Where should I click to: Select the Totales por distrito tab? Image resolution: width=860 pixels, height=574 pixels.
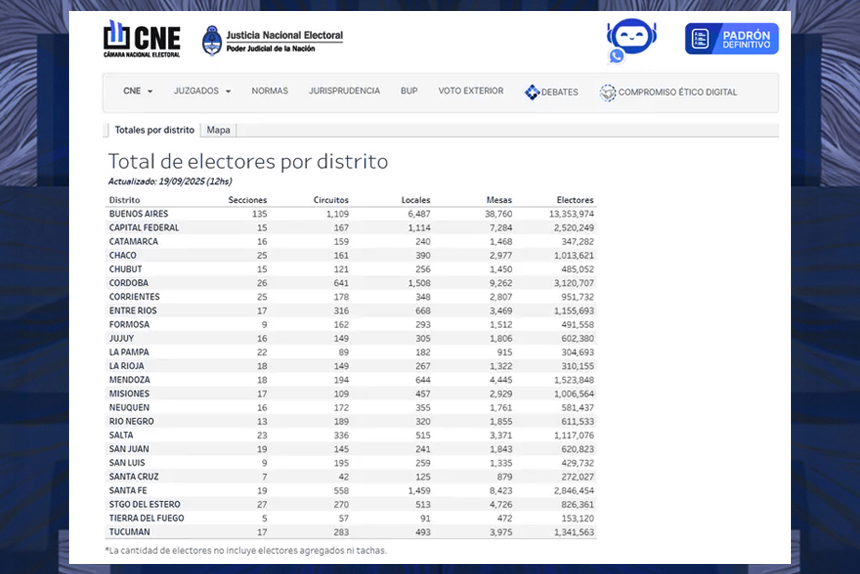(x=154, y=130)
